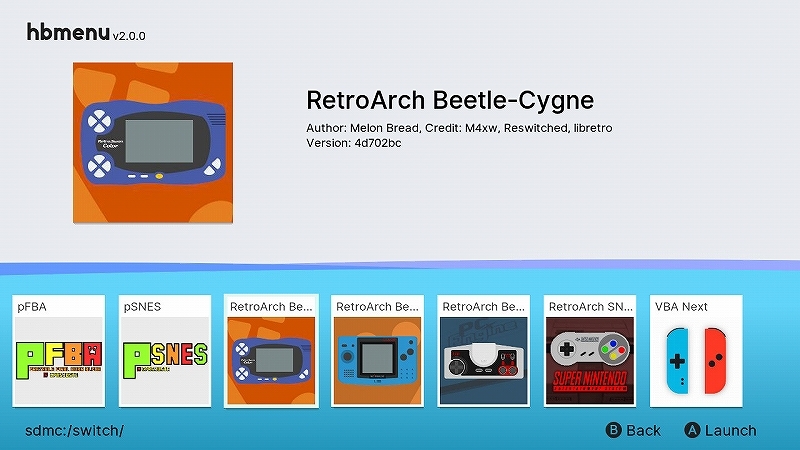Select the pSNES app icon
This screenshot has height=450, width=800.
(x=165, y=351)
